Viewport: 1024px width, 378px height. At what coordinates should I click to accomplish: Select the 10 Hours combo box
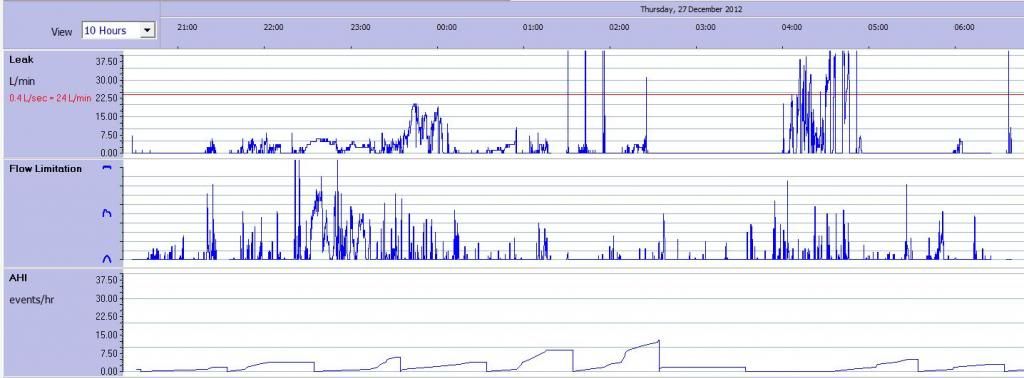(119, 31)
